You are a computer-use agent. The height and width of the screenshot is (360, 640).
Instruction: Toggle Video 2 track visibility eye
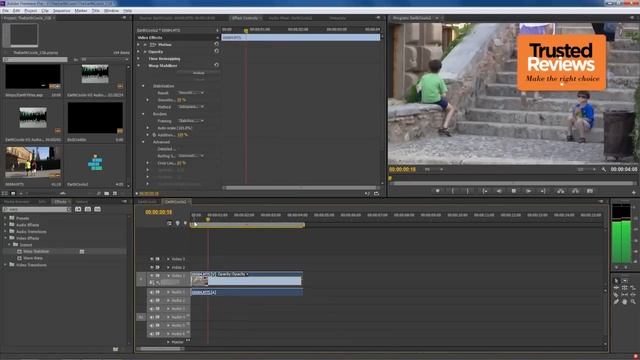[x=152, y=267]
